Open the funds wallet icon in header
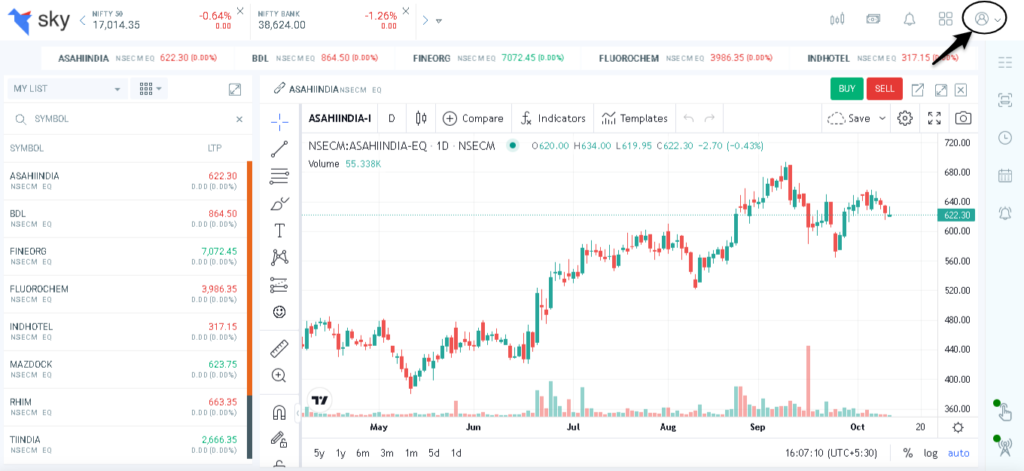Screen dimensions: 1024x471 [x=873, y=19]
